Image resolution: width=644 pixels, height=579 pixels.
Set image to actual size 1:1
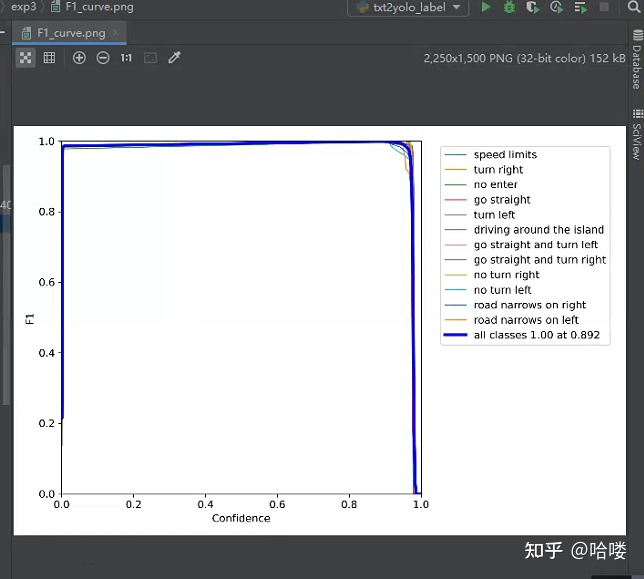[x=126, y=58]
